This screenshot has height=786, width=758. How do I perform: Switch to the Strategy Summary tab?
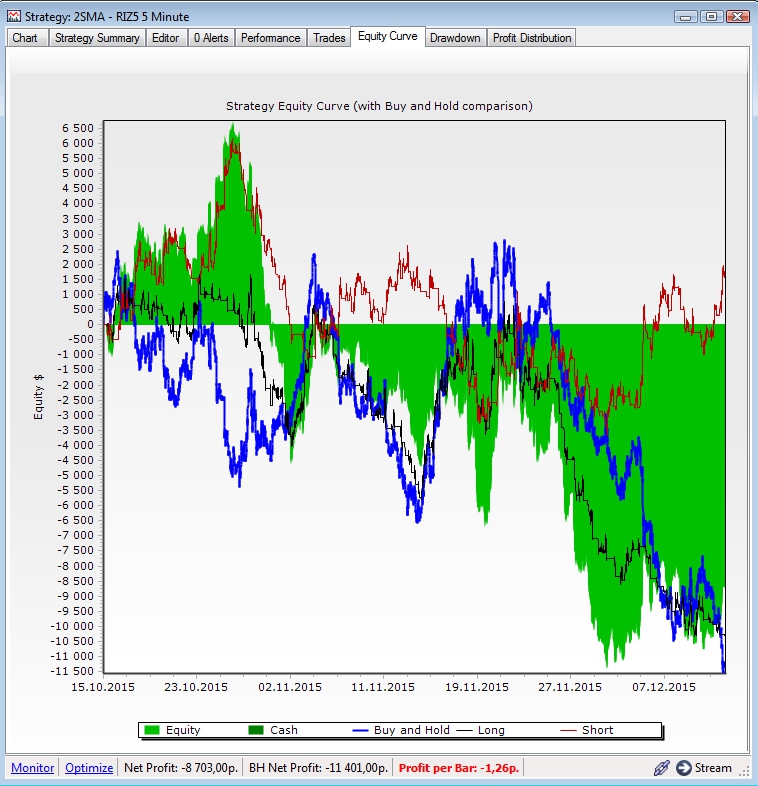[97, 38]
